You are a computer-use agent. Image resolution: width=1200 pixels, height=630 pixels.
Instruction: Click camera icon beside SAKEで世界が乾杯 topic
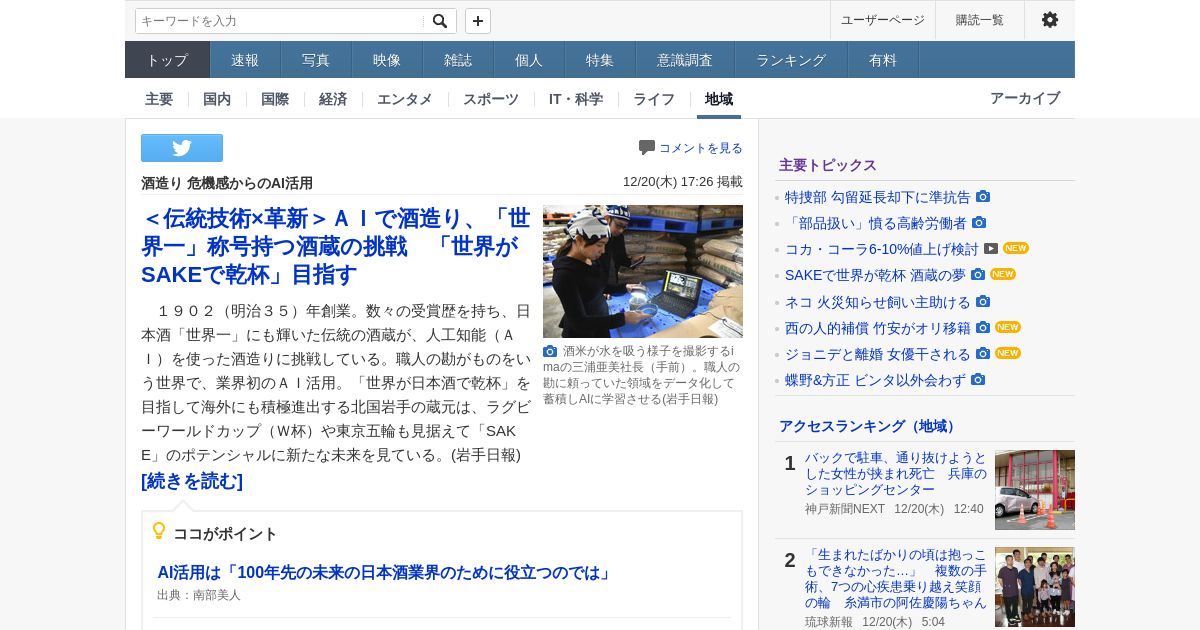[978, 274]
